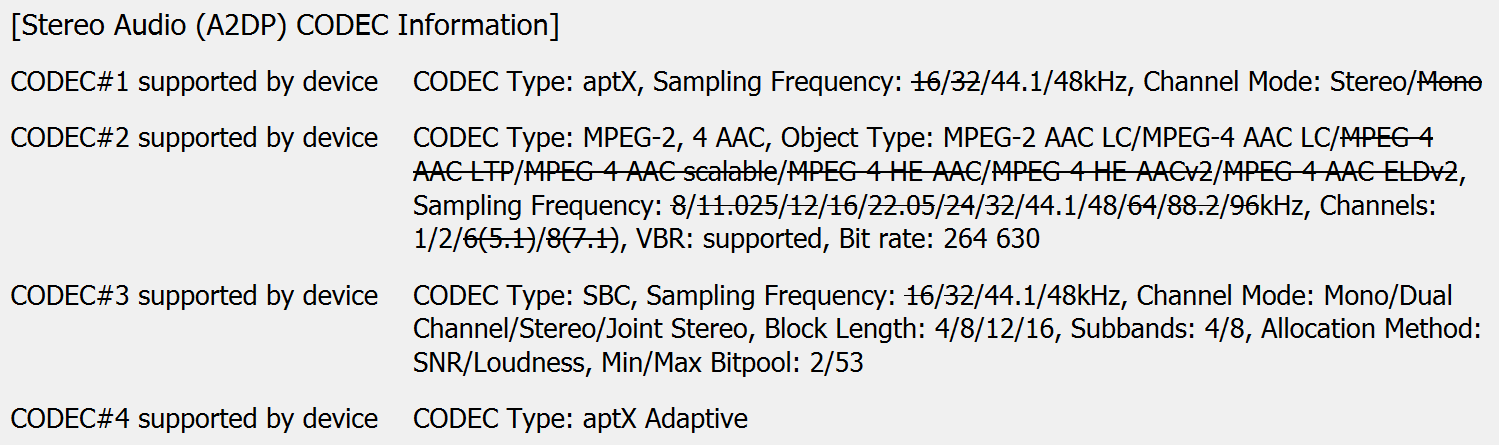The width and height of the screenshot is (1499, 445).
Task: Select the CODEC#2 supported by device label
Action: click(x=194, y=137)
